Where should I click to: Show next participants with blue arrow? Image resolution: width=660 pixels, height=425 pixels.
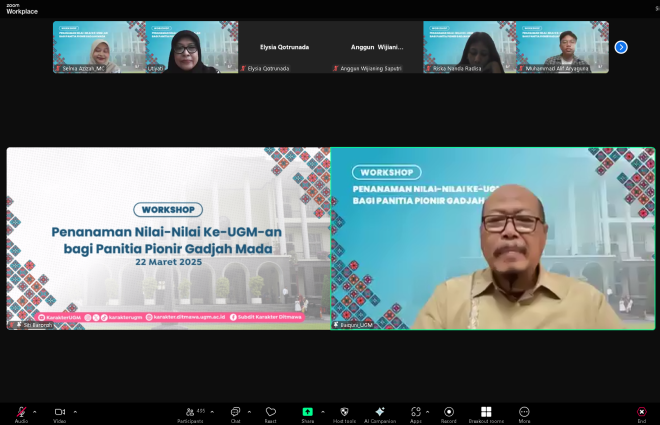[x=621, y=47]
